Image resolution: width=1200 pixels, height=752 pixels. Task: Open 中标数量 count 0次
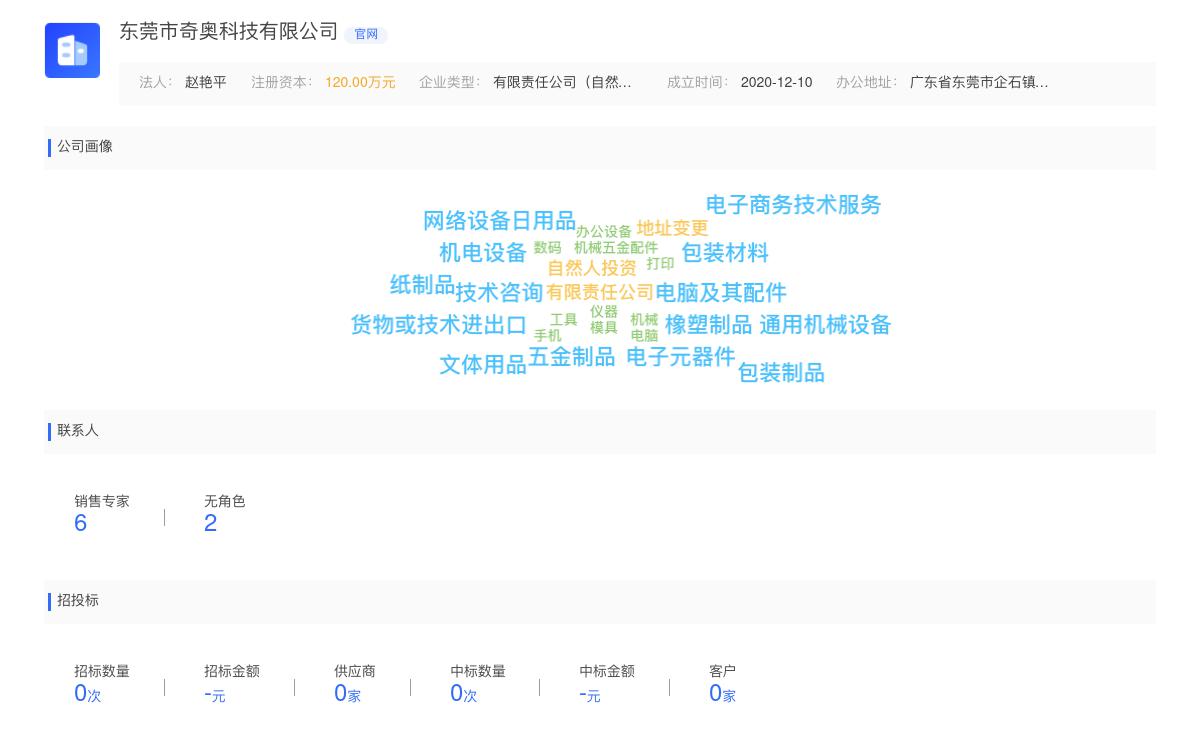(464, 693)
